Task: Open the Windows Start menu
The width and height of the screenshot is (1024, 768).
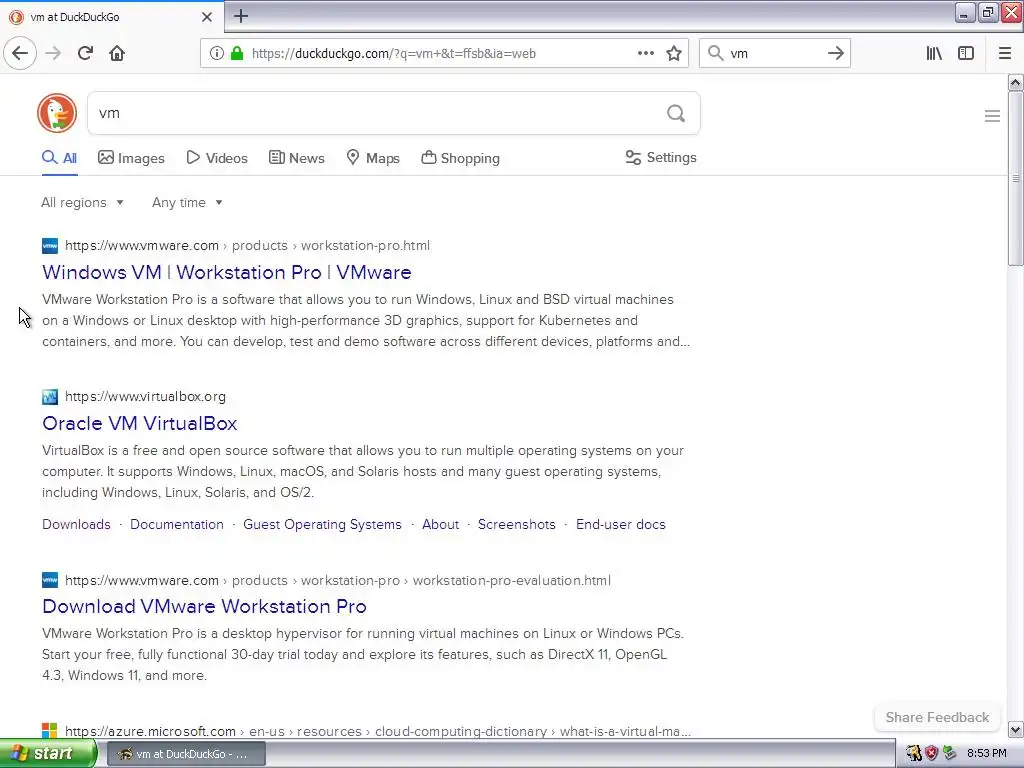Action: [48, 754]
